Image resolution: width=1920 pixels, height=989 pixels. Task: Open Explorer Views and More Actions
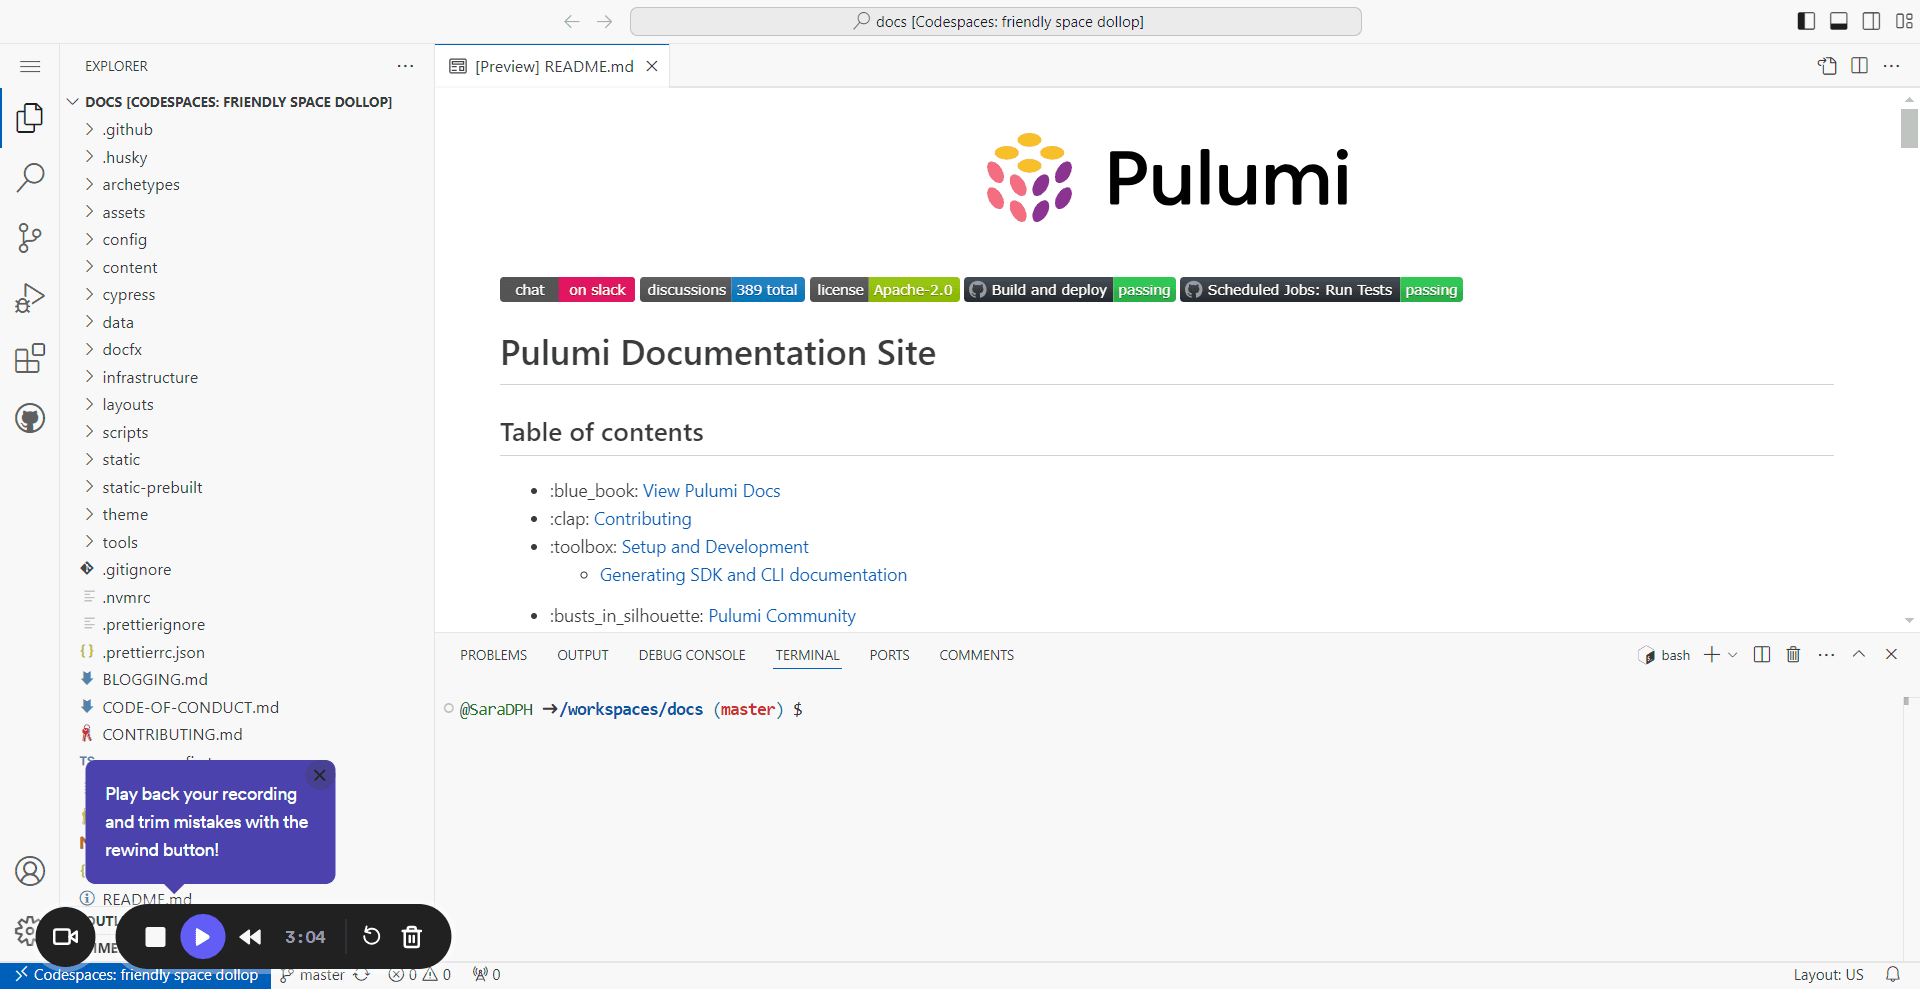click(405, 66)
